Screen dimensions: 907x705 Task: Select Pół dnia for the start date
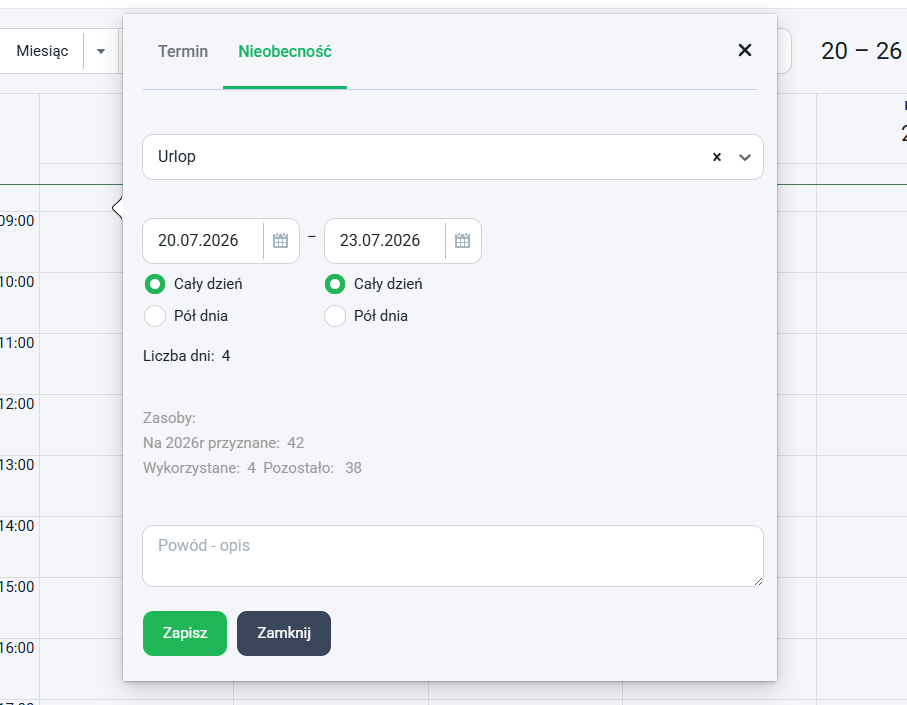[x=155, y=316]
